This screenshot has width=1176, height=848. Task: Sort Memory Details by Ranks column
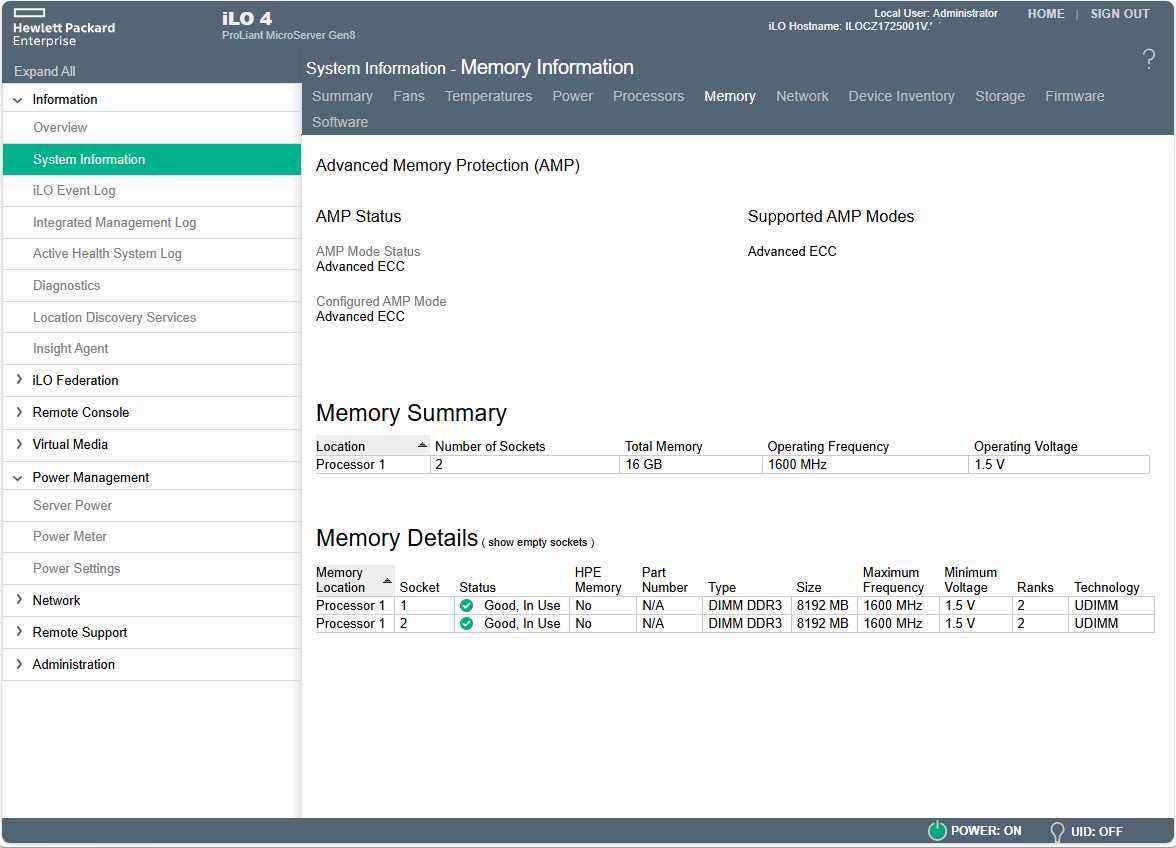[x=1035, y=587]
